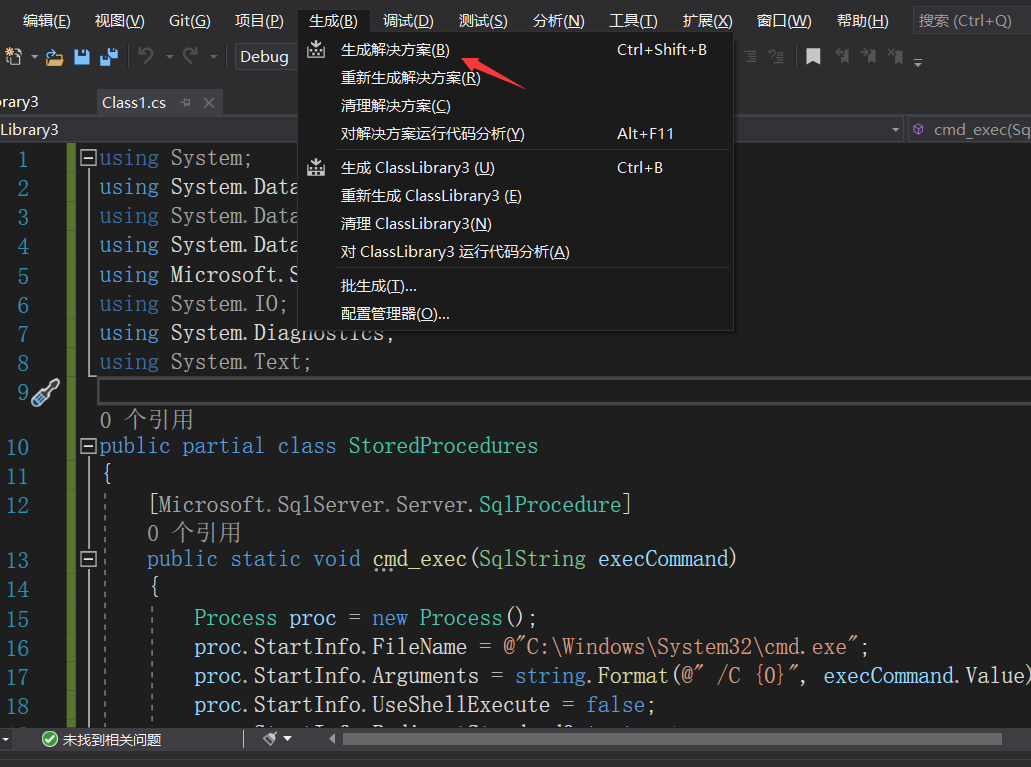Open 配置管理器(O)... entry

click(x=516, y=314)
